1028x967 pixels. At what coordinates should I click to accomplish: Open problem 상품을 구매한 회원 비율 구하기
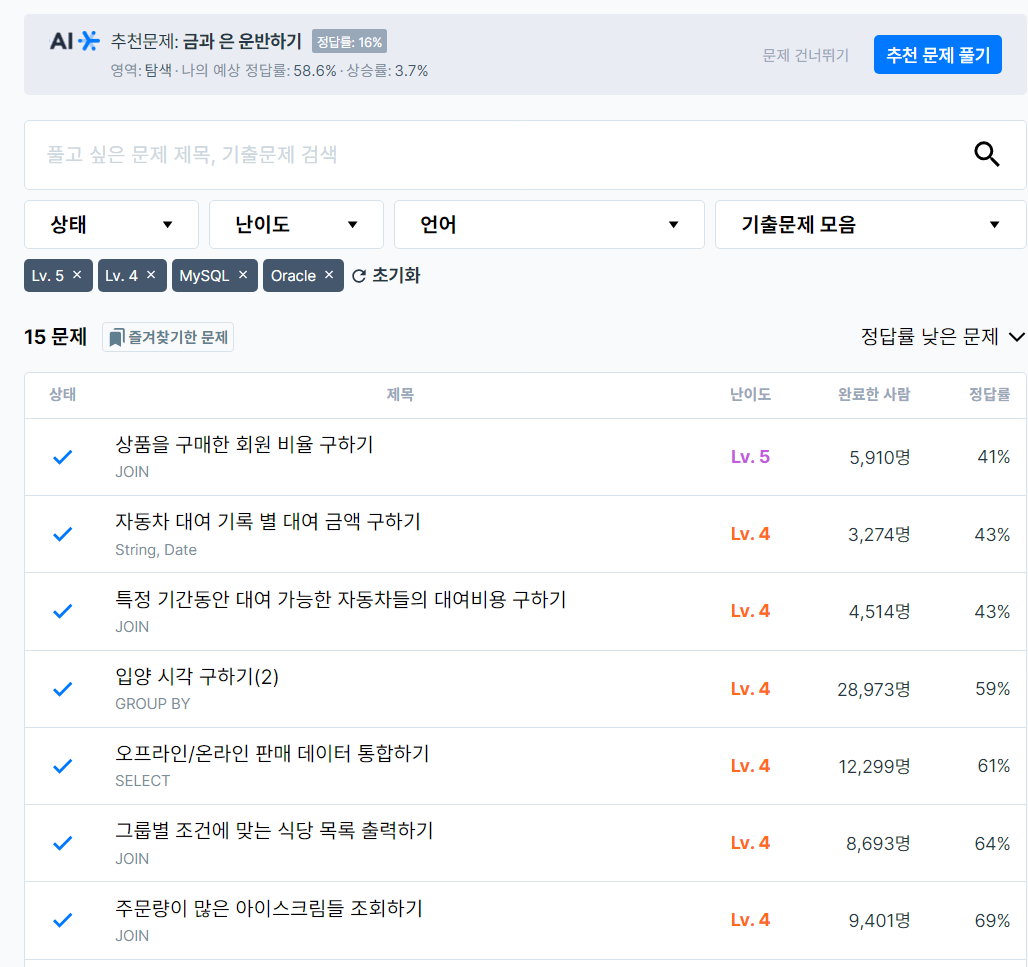(x=245, y=444)
